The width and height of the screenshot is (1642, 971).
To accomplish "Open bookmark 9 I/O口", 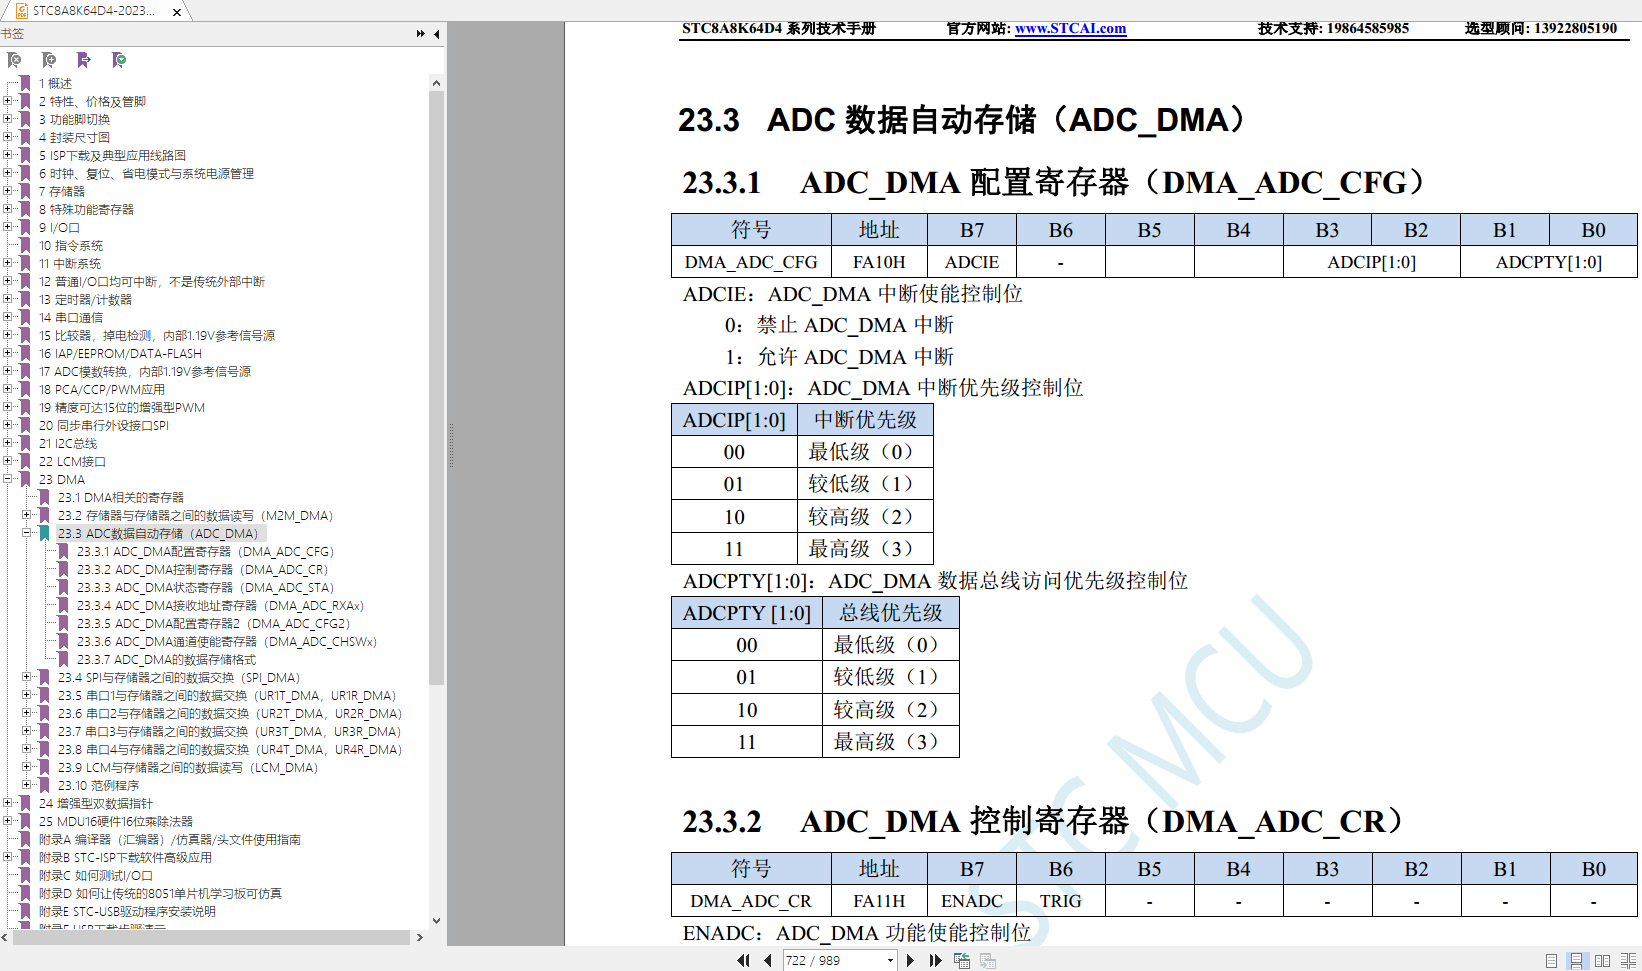I will click(59, 227).
